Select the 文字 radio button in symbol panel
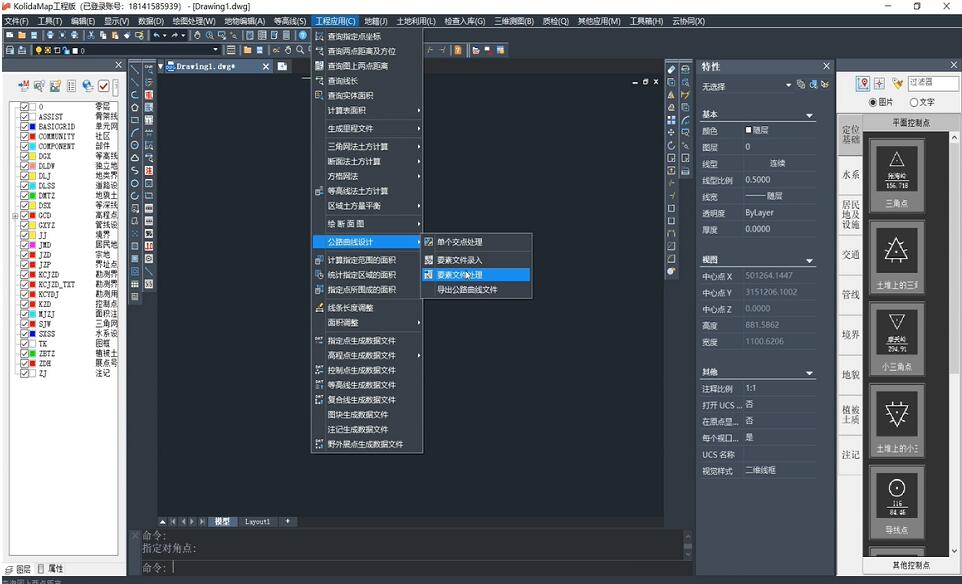Screen dimensions: 962x584 [x=914, y=102]
